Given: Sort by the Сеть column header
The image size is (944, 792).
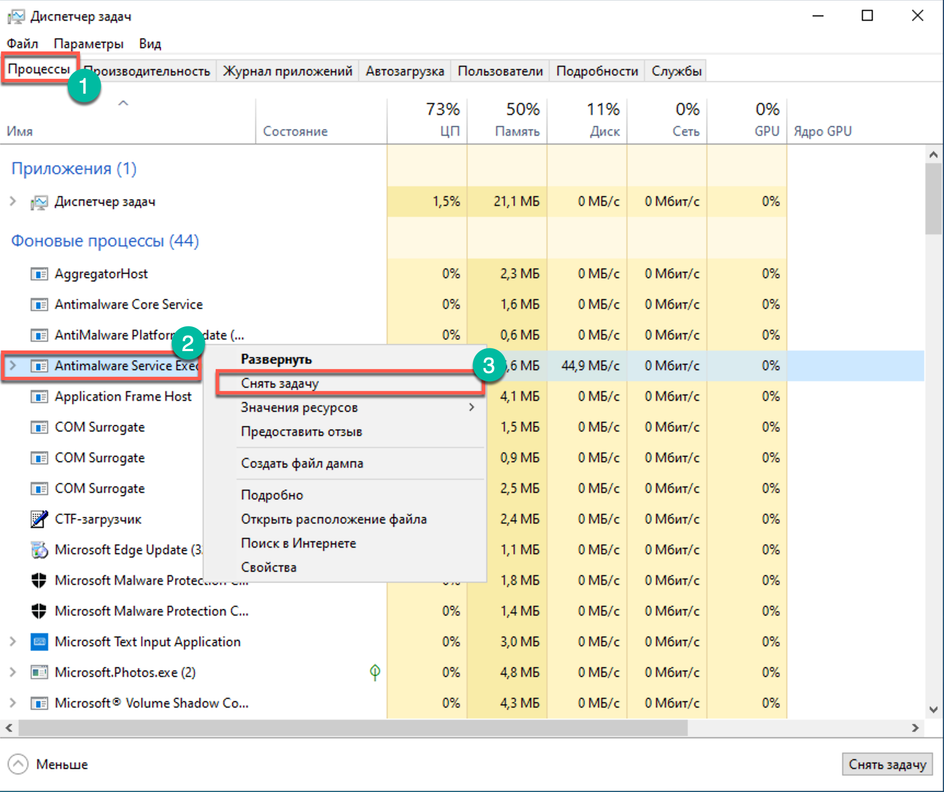Looking at the screenshot, I should (x=668, y=121).
